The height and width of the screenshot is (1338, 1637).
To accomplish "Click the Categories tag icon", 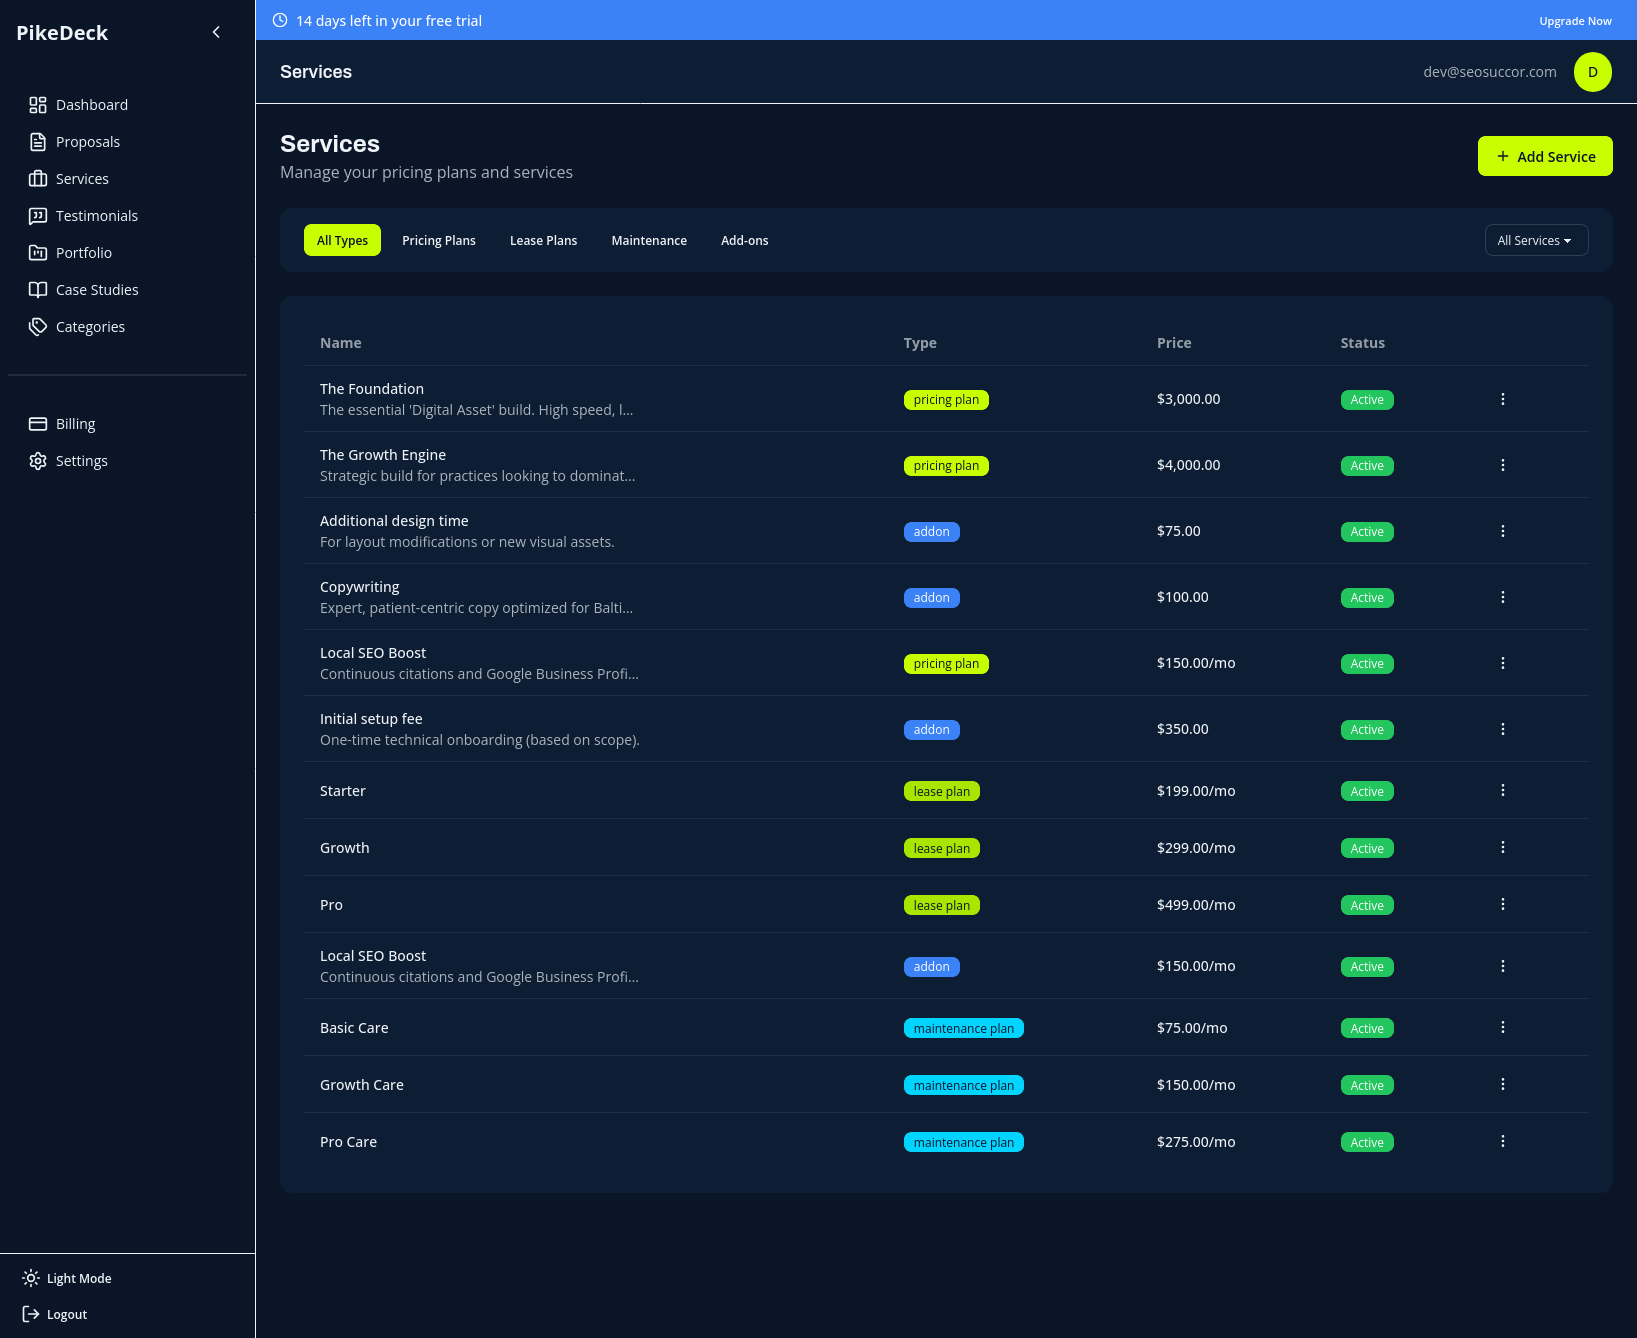I will [x=38, y=327].
